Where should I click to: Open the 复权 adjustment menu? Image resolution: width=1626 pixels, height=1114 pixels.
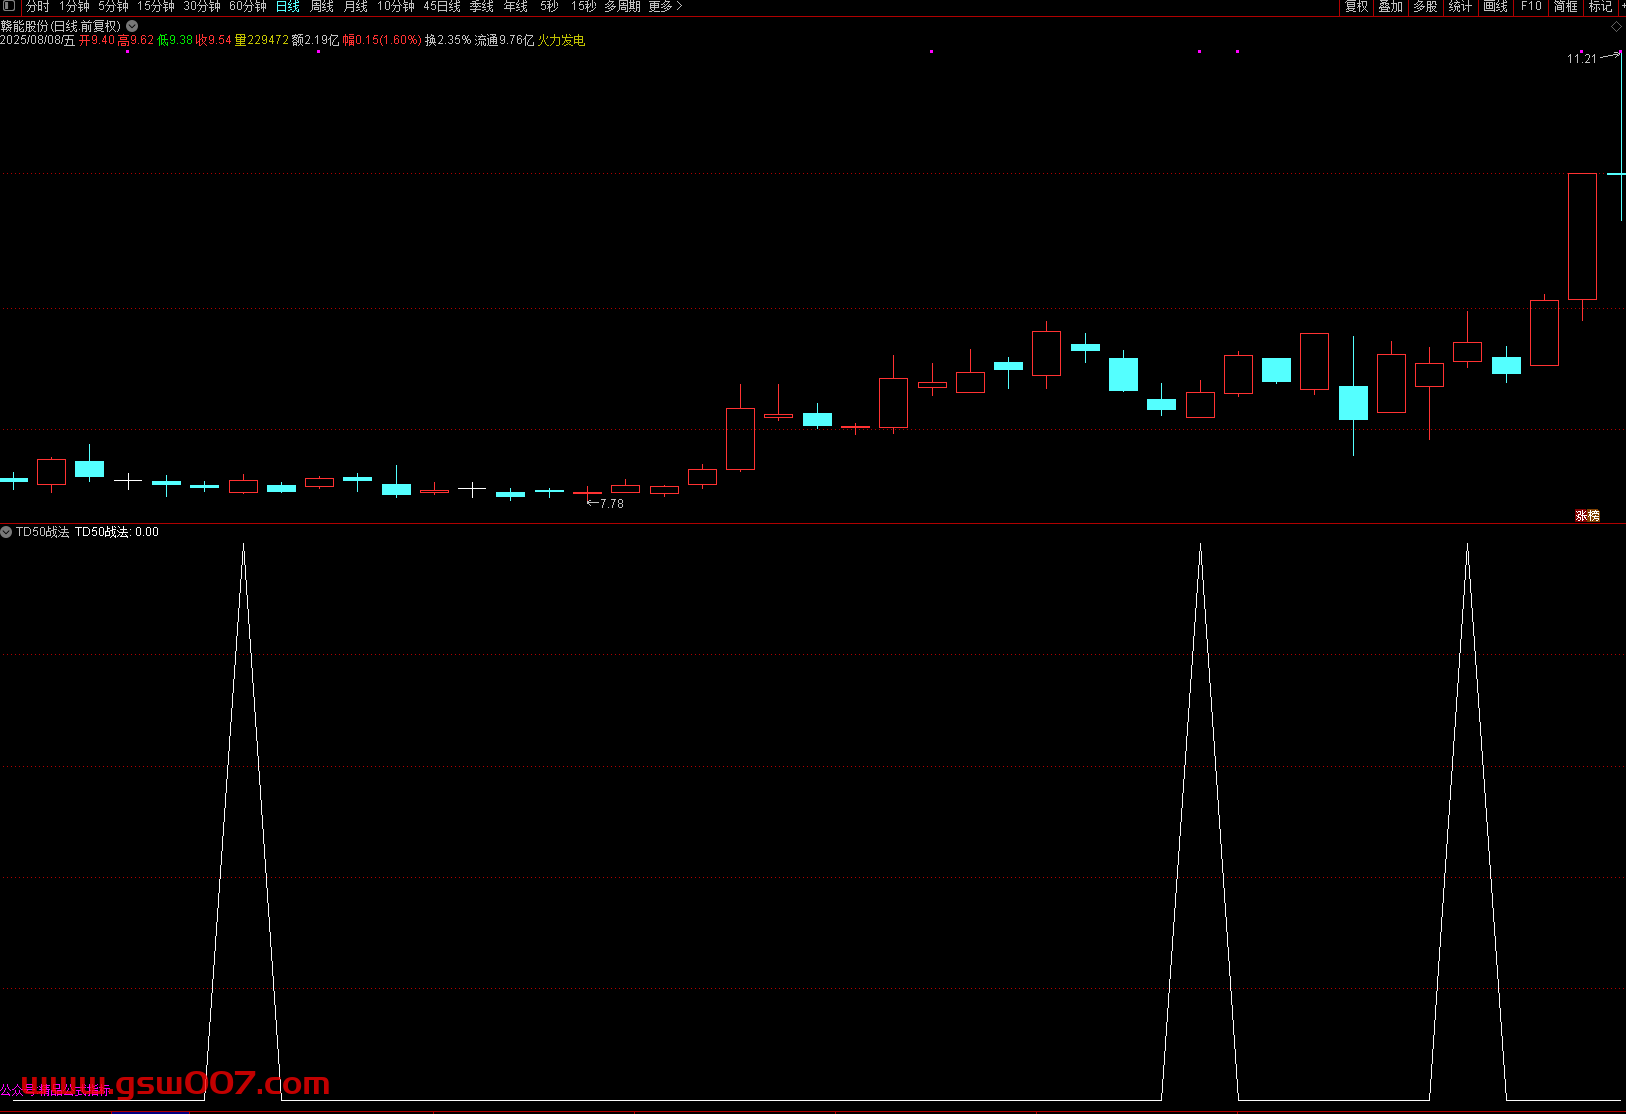[1356, 7]
